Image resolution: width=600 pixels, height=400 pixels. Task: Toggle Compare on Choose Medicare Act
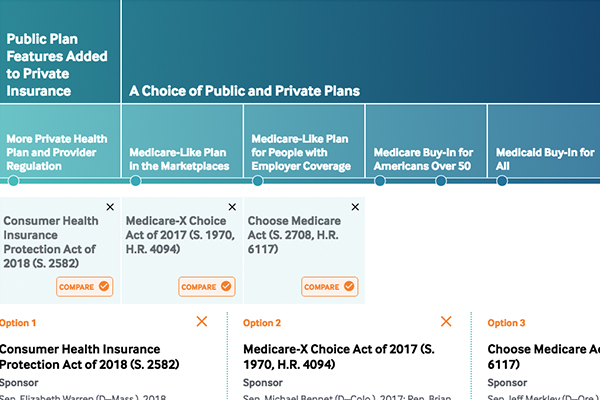329,287
